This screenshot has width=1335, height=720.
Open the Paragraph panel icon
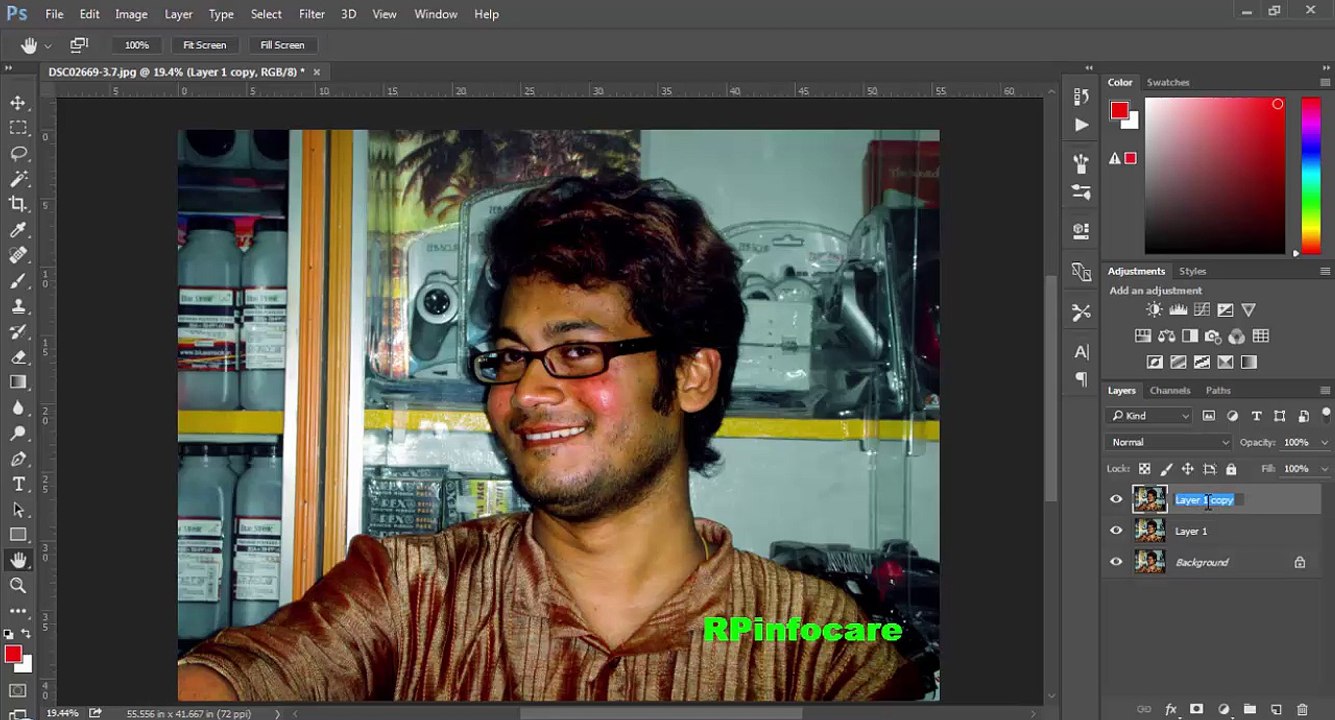point(1081,379)
